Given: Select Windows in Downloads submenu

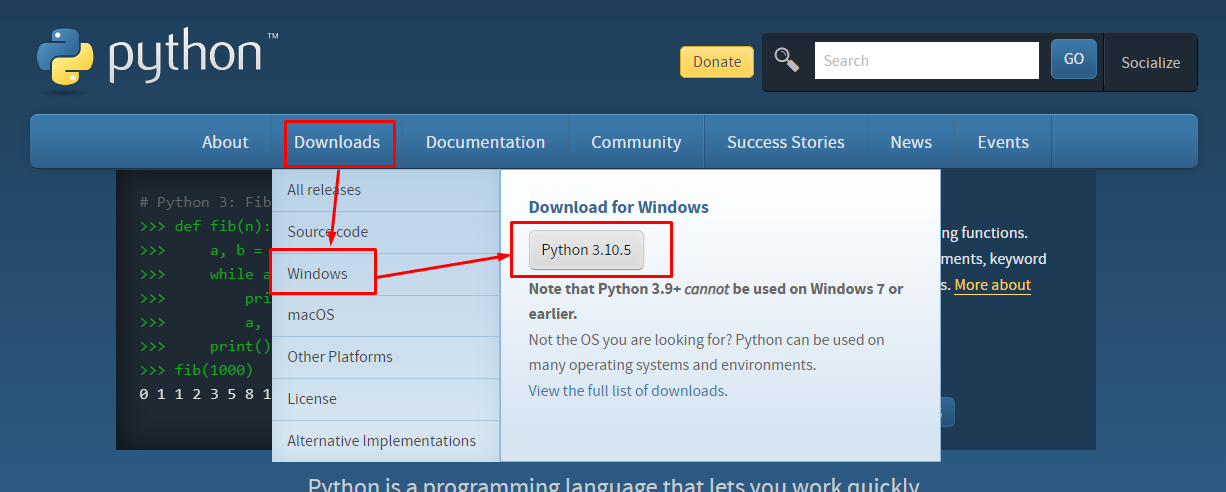Looking at the screenshot, I should (386, 273).
